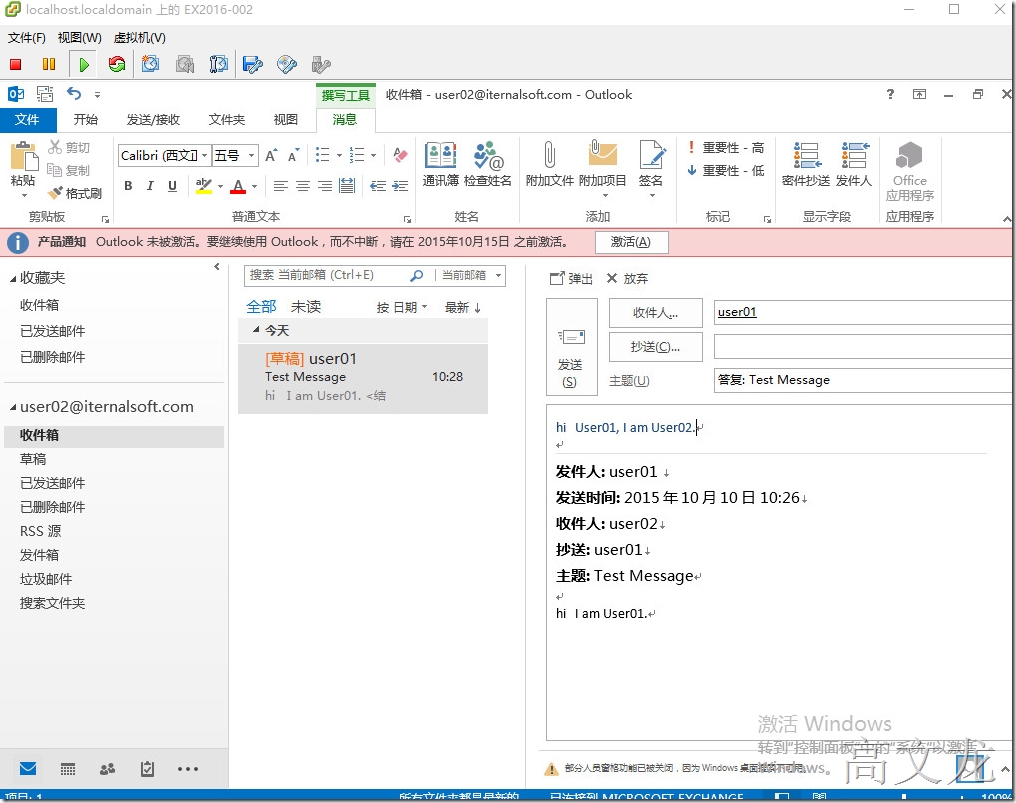Image resolution: width=1016 pixels, height=803 pixels.
Task: Open Mail view in navigation bar
Action: 28,769
